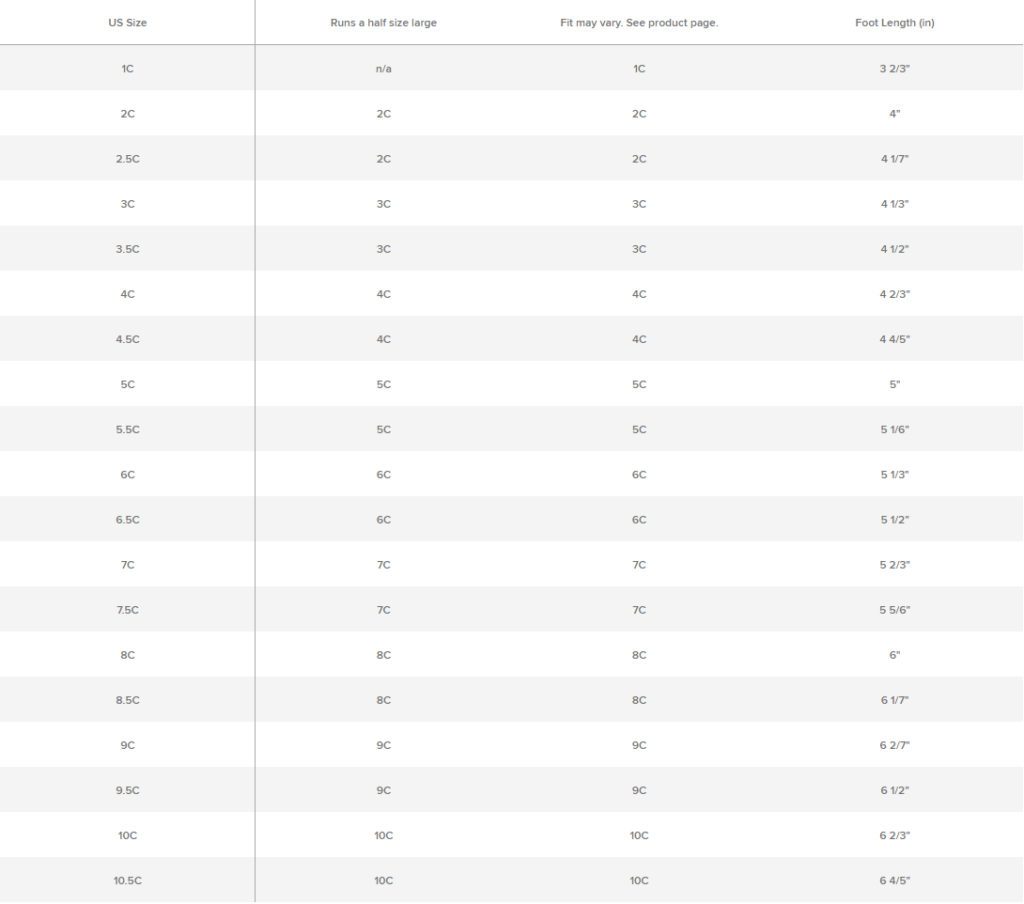Click the Foot Length (in) header

click(x=895, y=23)
